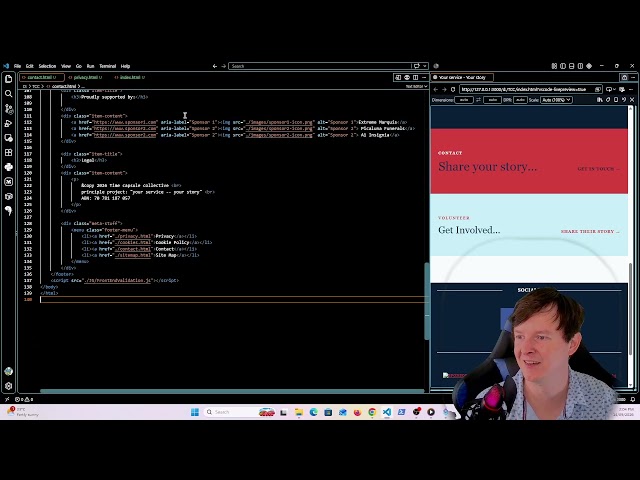Open the Manage gear in activity bar

[x=9, y=386]
